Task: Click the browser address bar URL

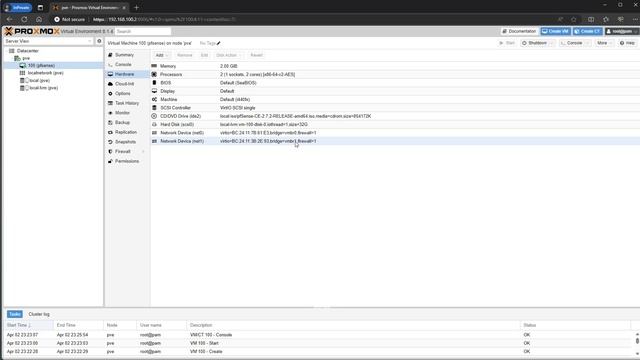Action: [x=164, y=19]
